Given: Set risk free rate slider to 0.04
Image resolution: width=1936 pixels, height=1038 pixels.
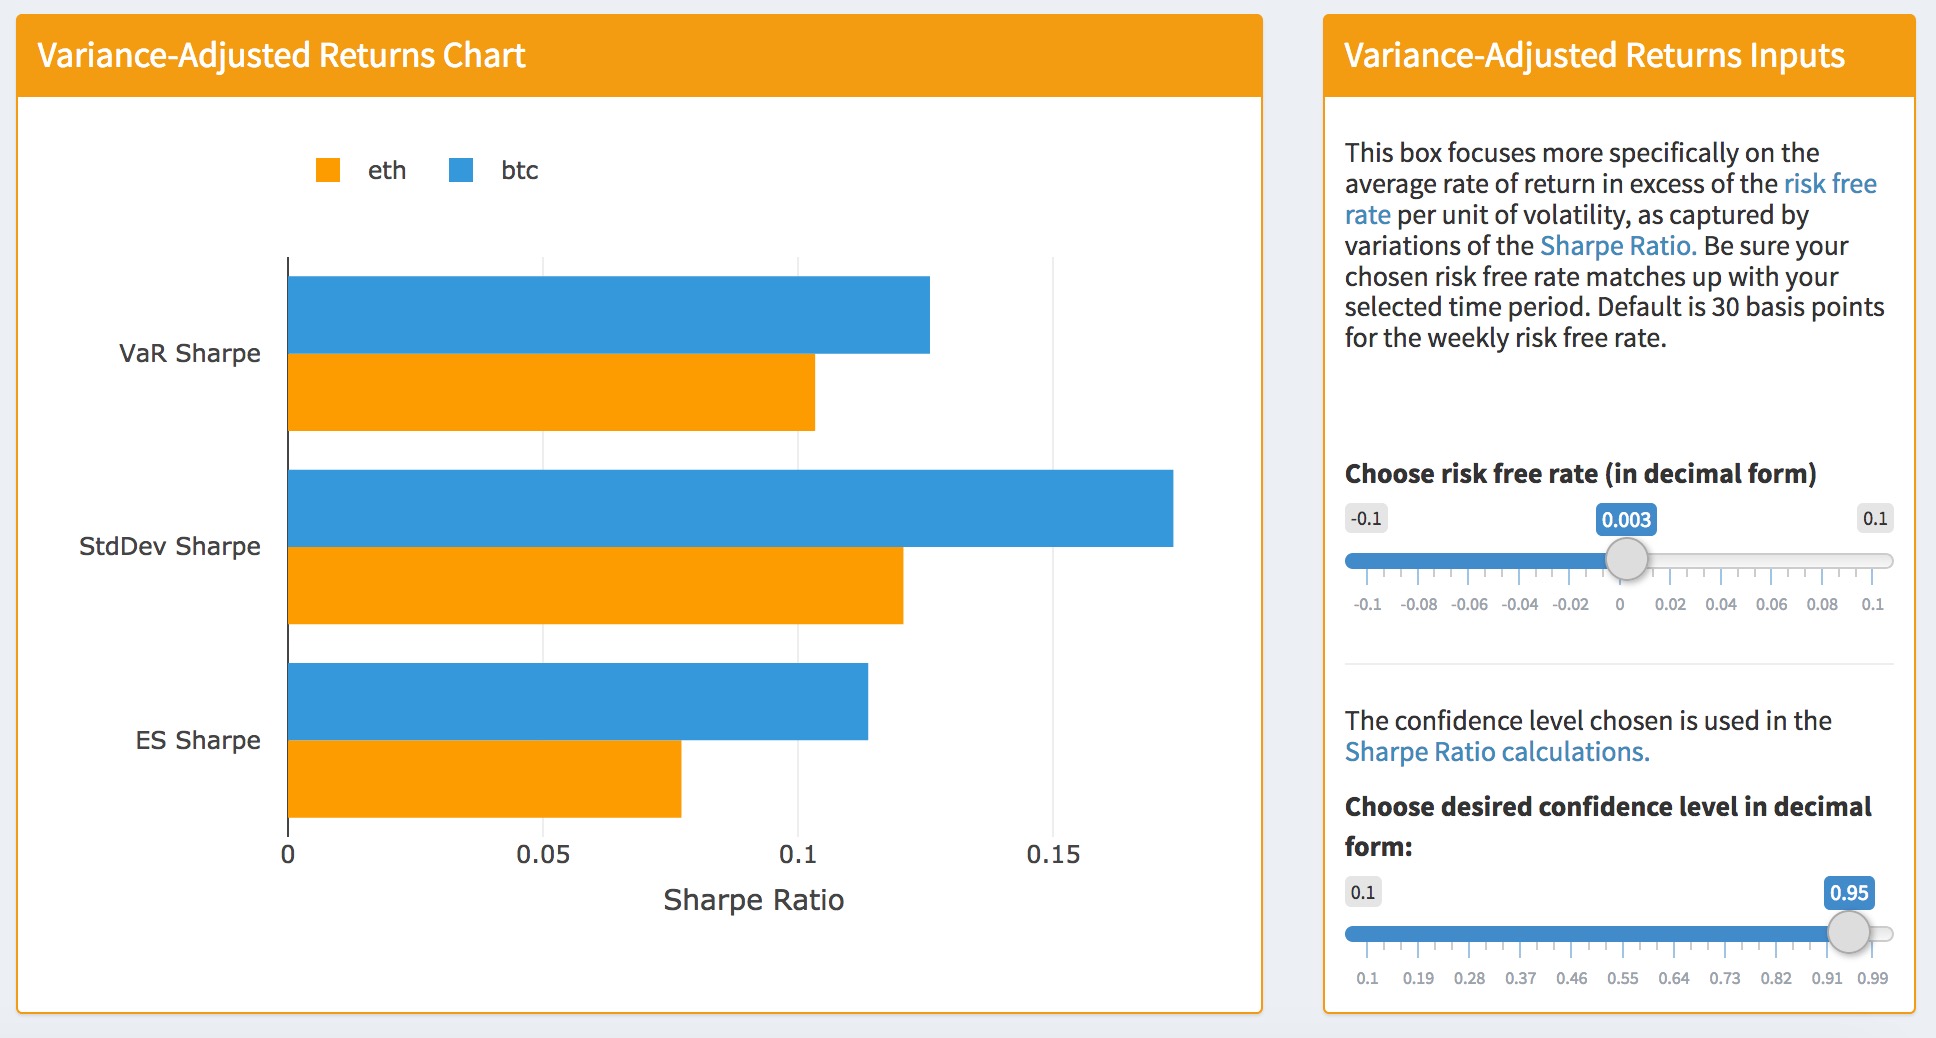Looking at the screenshot, I should (x=1721, y=560).
